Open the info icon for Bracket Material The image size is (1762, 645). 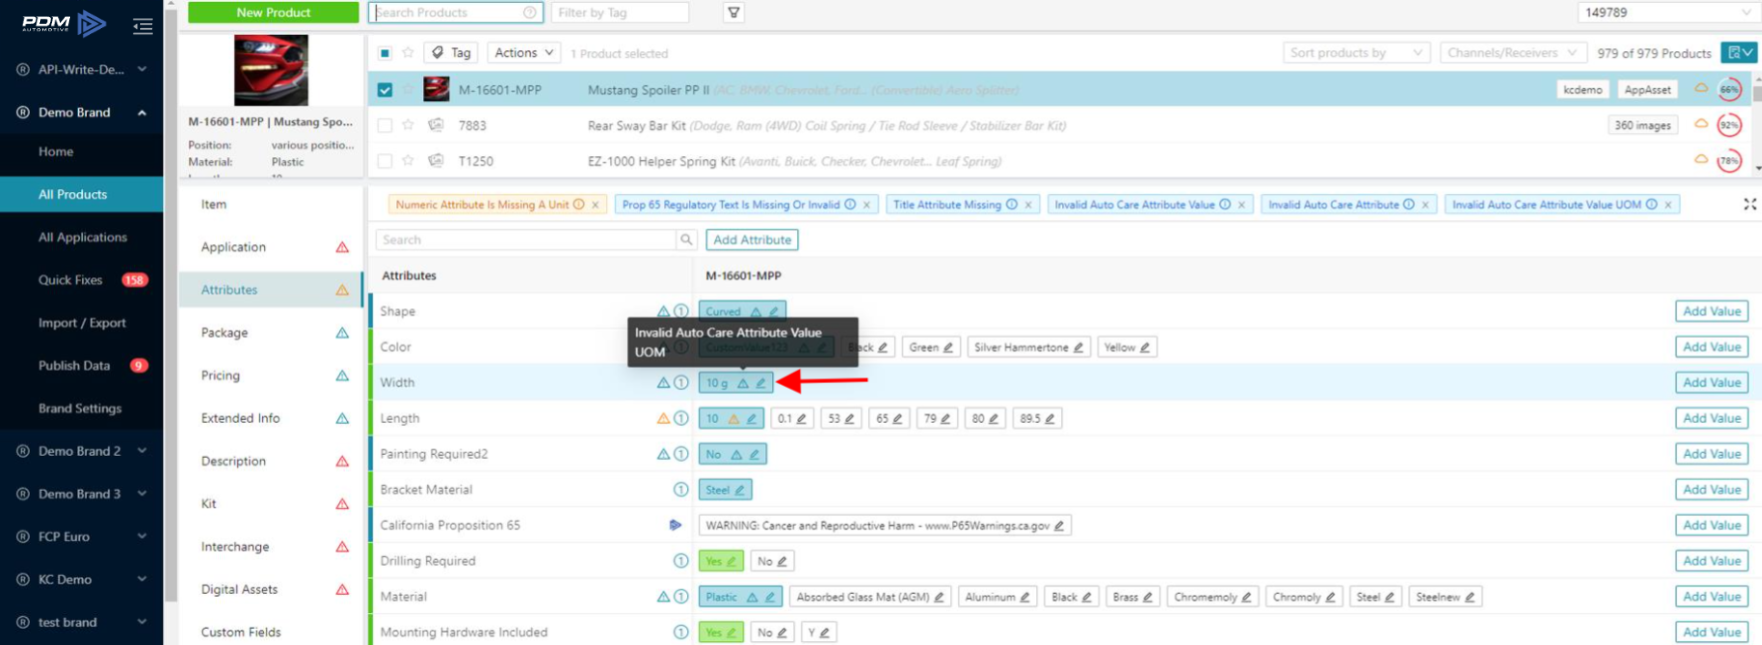tap(681, 490)
